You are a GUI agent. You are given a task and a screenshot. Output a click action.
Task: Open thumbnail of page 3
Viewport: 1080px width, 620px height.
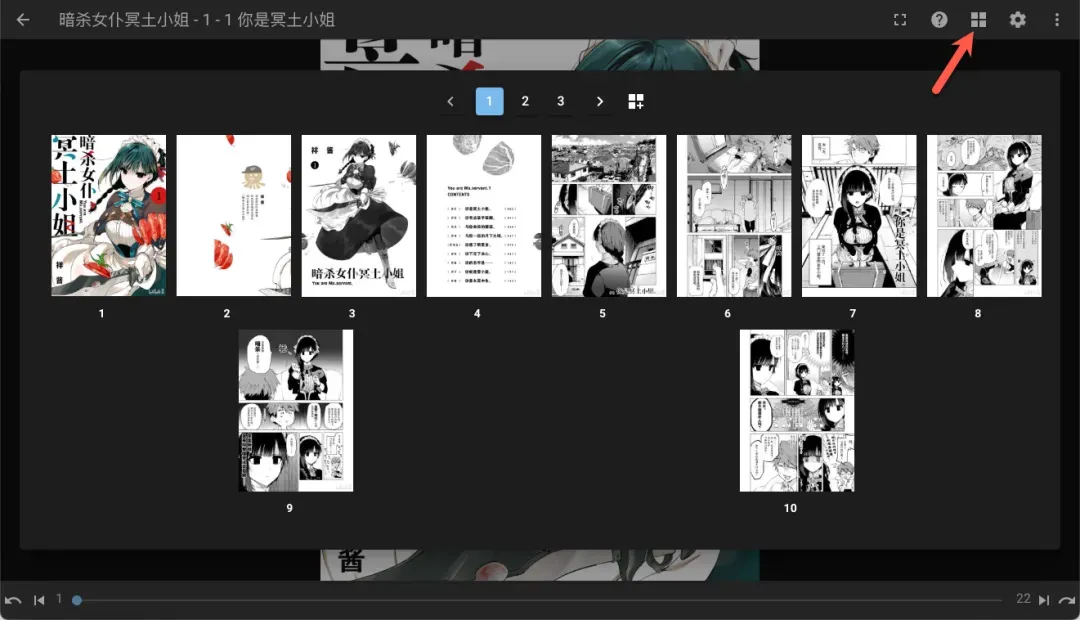[359, 216]
